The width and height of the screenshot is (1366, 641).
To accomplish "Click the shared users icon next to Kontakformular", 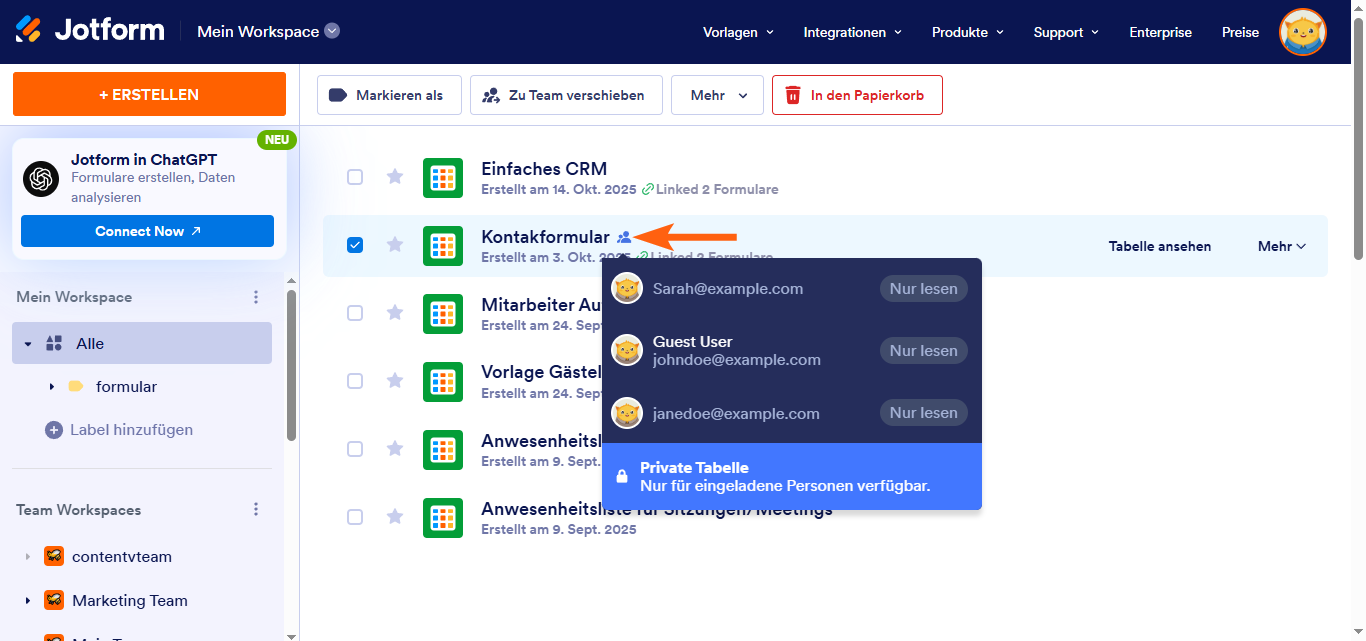I will point(624,237).
